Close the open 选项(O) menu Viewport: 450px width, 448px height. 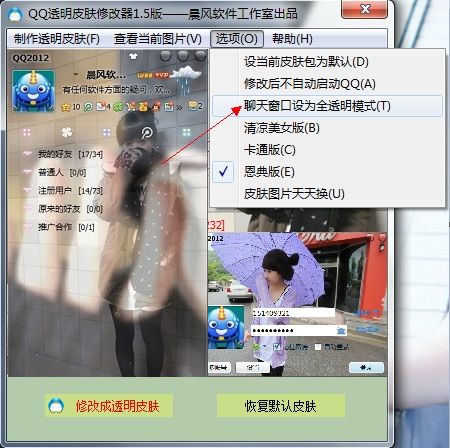(x=237, y=39)
